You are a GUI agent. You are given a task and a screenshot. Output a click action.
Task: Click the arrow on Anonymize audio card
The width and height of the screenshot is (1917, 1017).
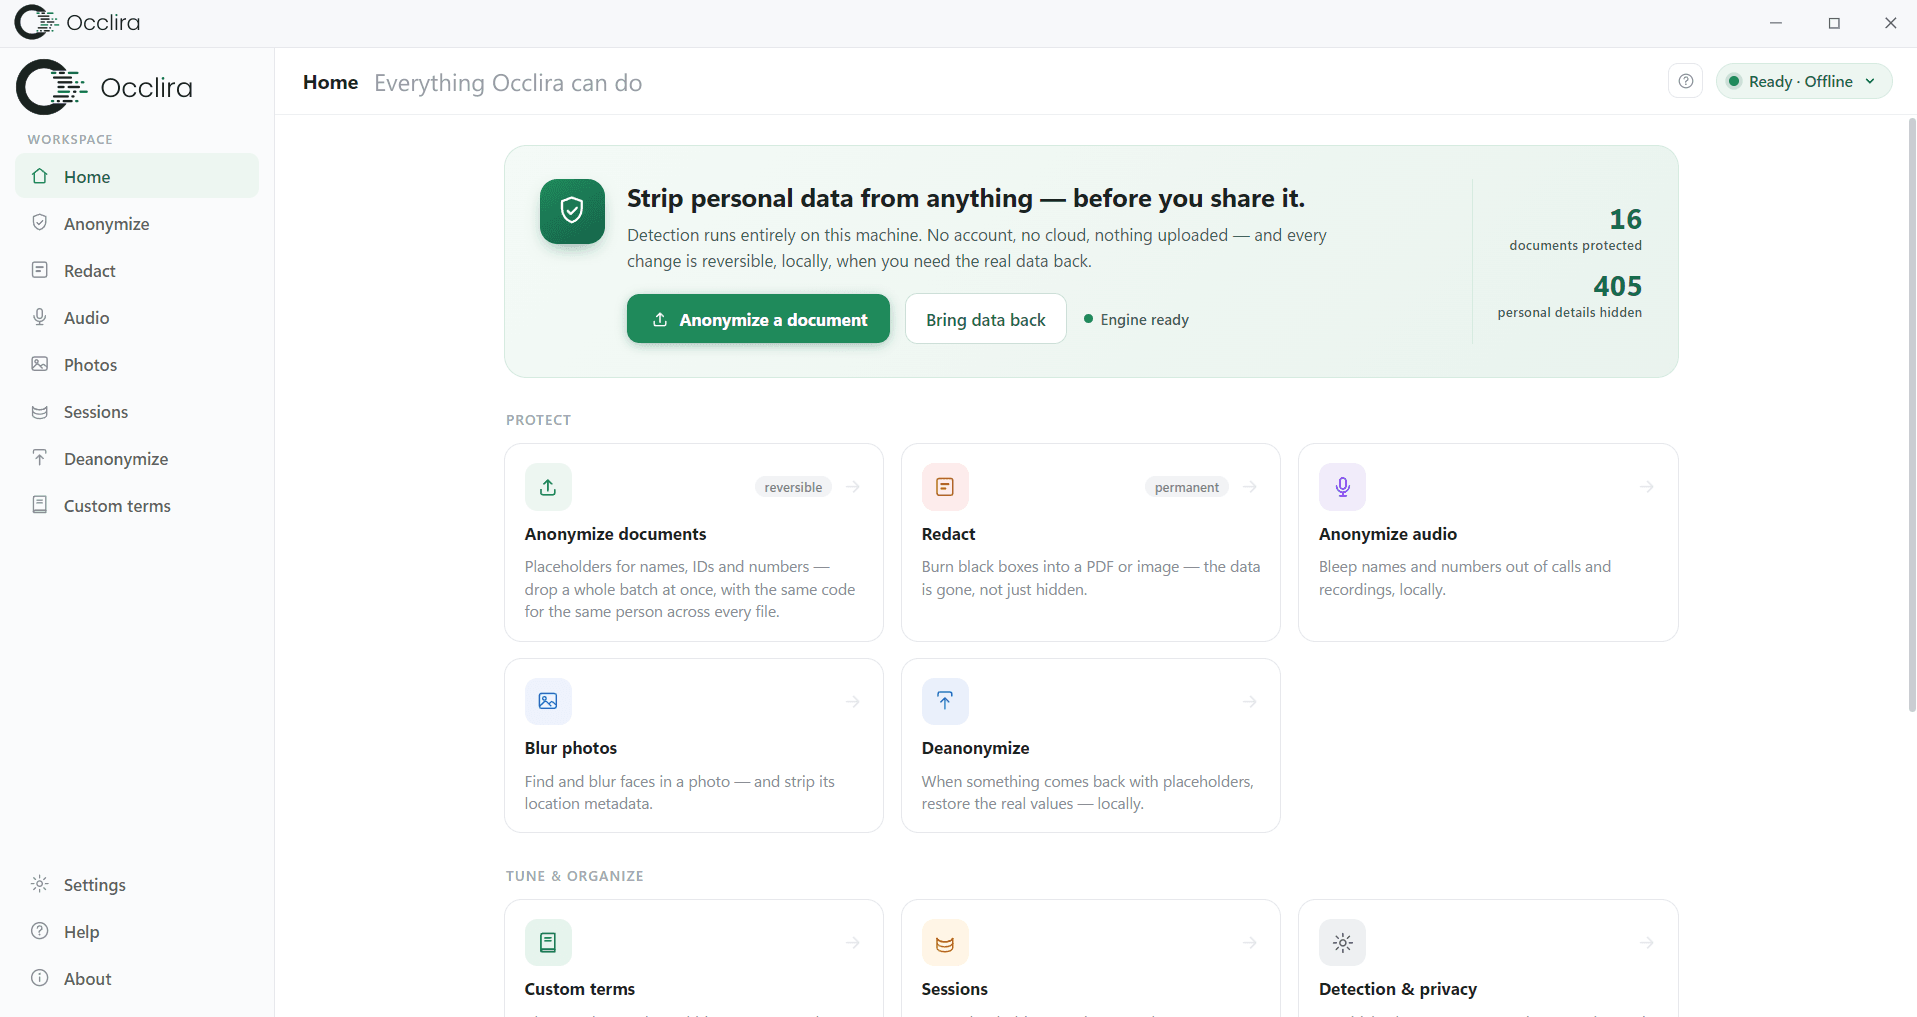[x=1647, y=487]
